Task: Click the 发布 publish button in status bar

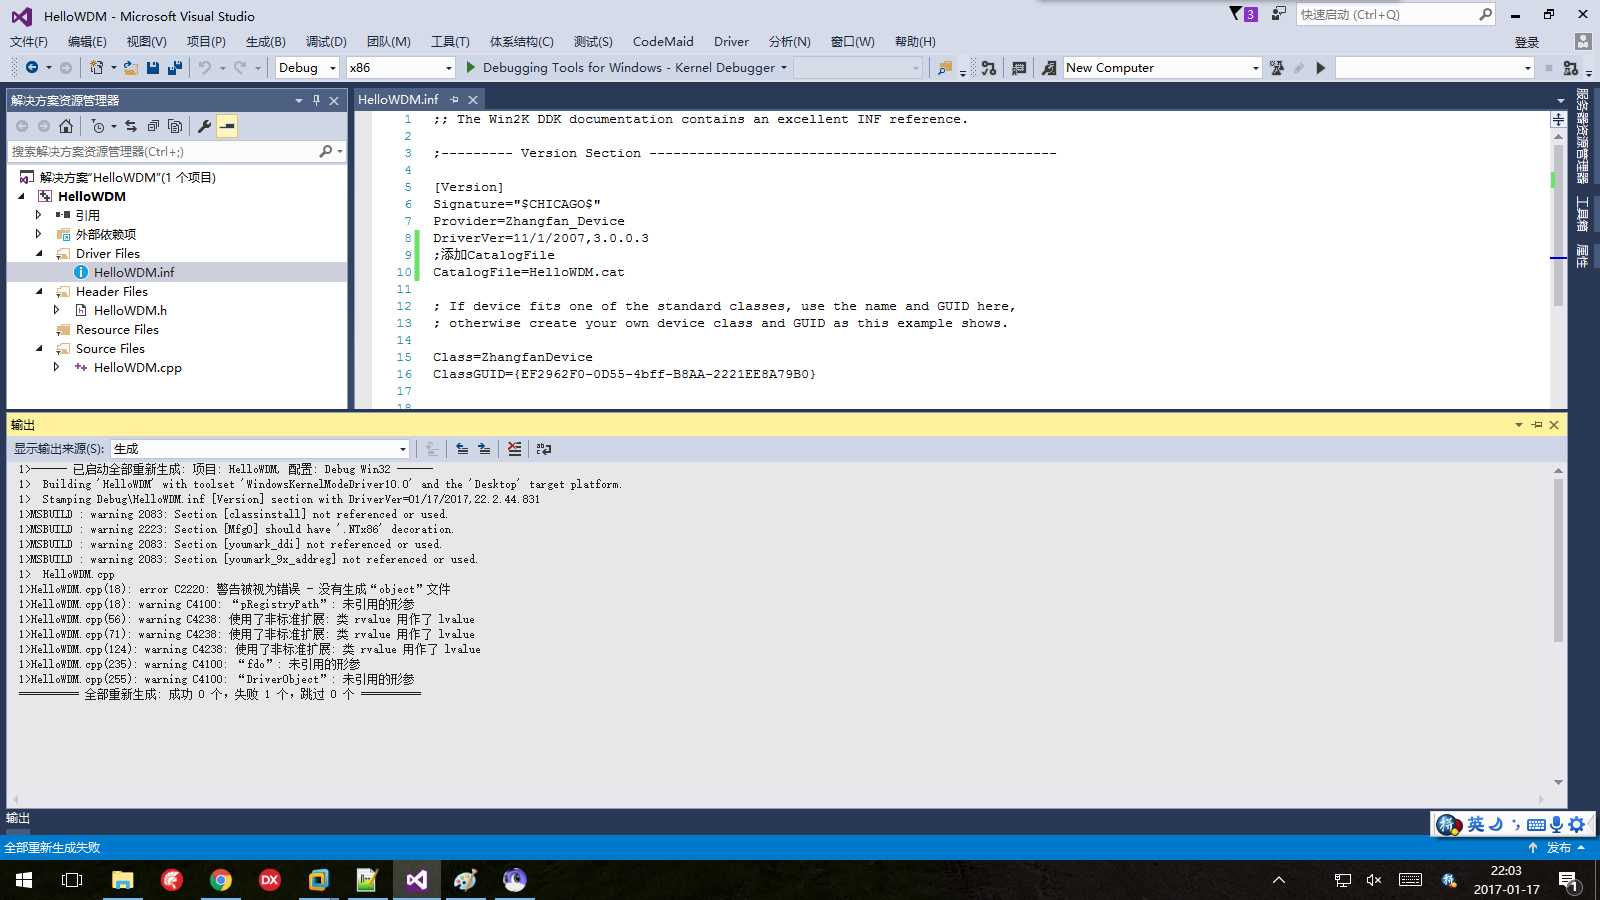Action: click(x=1559, y=848)
